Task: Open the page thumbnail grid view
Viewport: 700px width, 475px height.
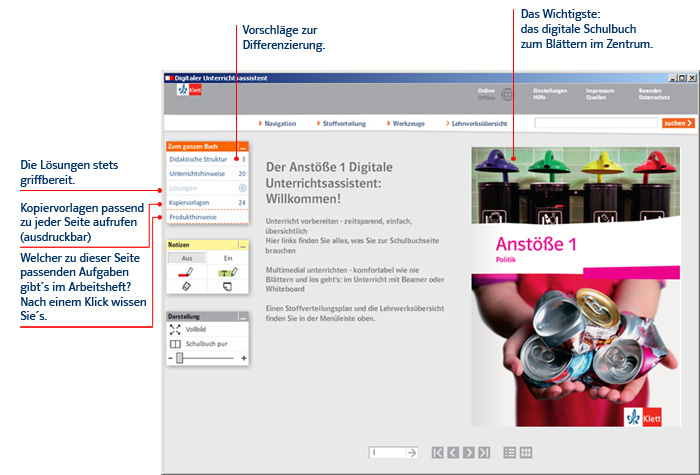Action: pos(526,453)
